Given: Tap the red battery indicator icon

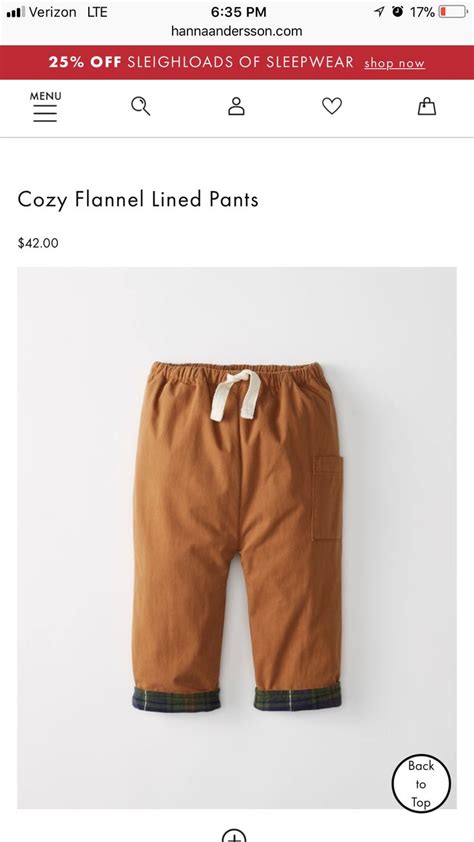Looking at the screenshot, I should click(453, 12).
